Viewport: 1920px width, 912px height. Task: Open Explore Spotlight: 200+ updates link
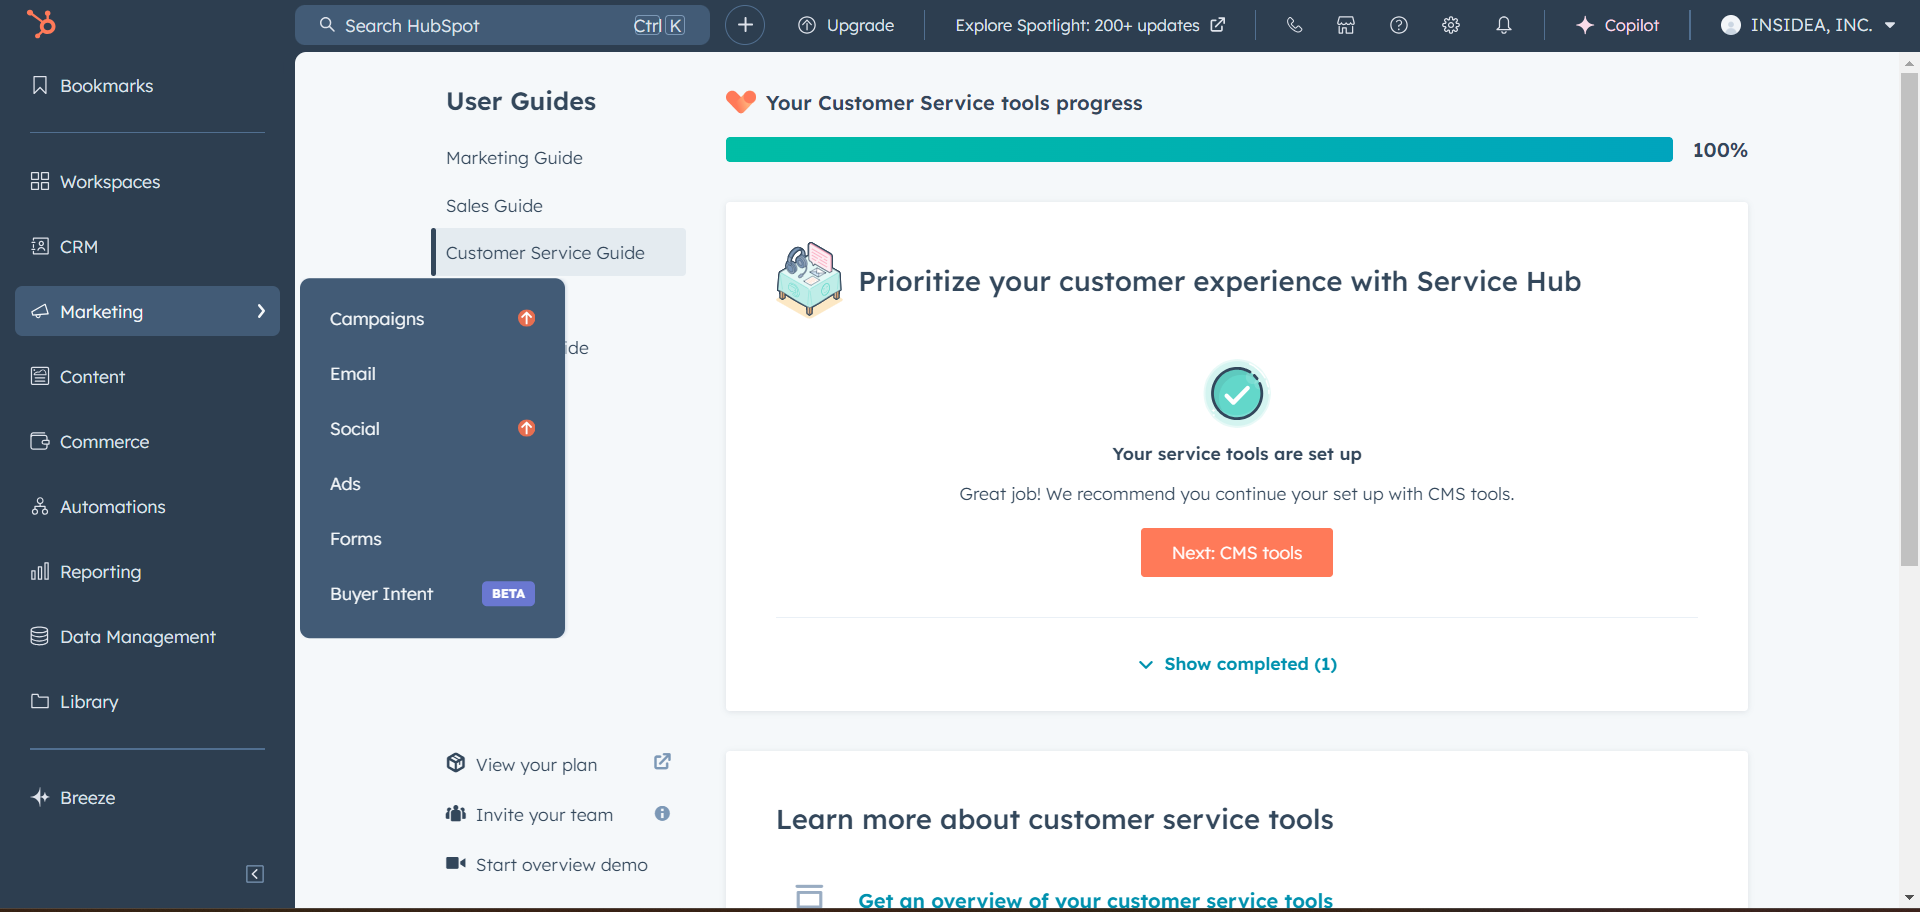pyautogui.click(x=1090, y=25)
